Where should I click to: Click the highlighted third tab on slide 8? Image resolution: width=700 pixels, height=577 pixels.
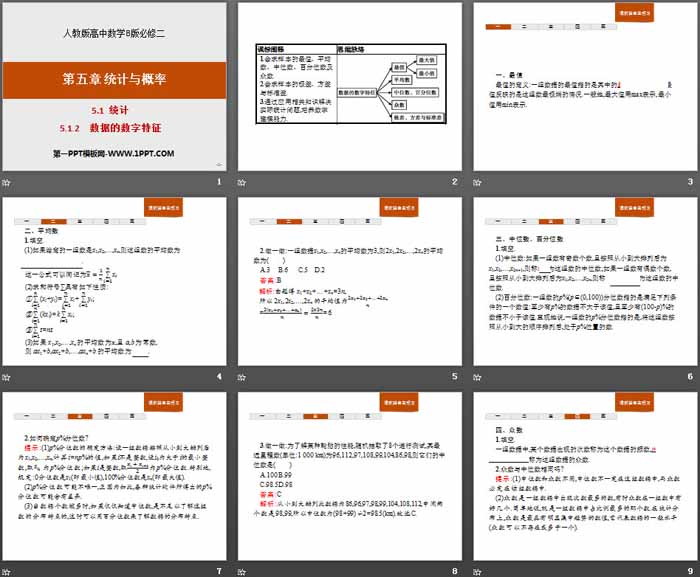click(x=316, y=416)
